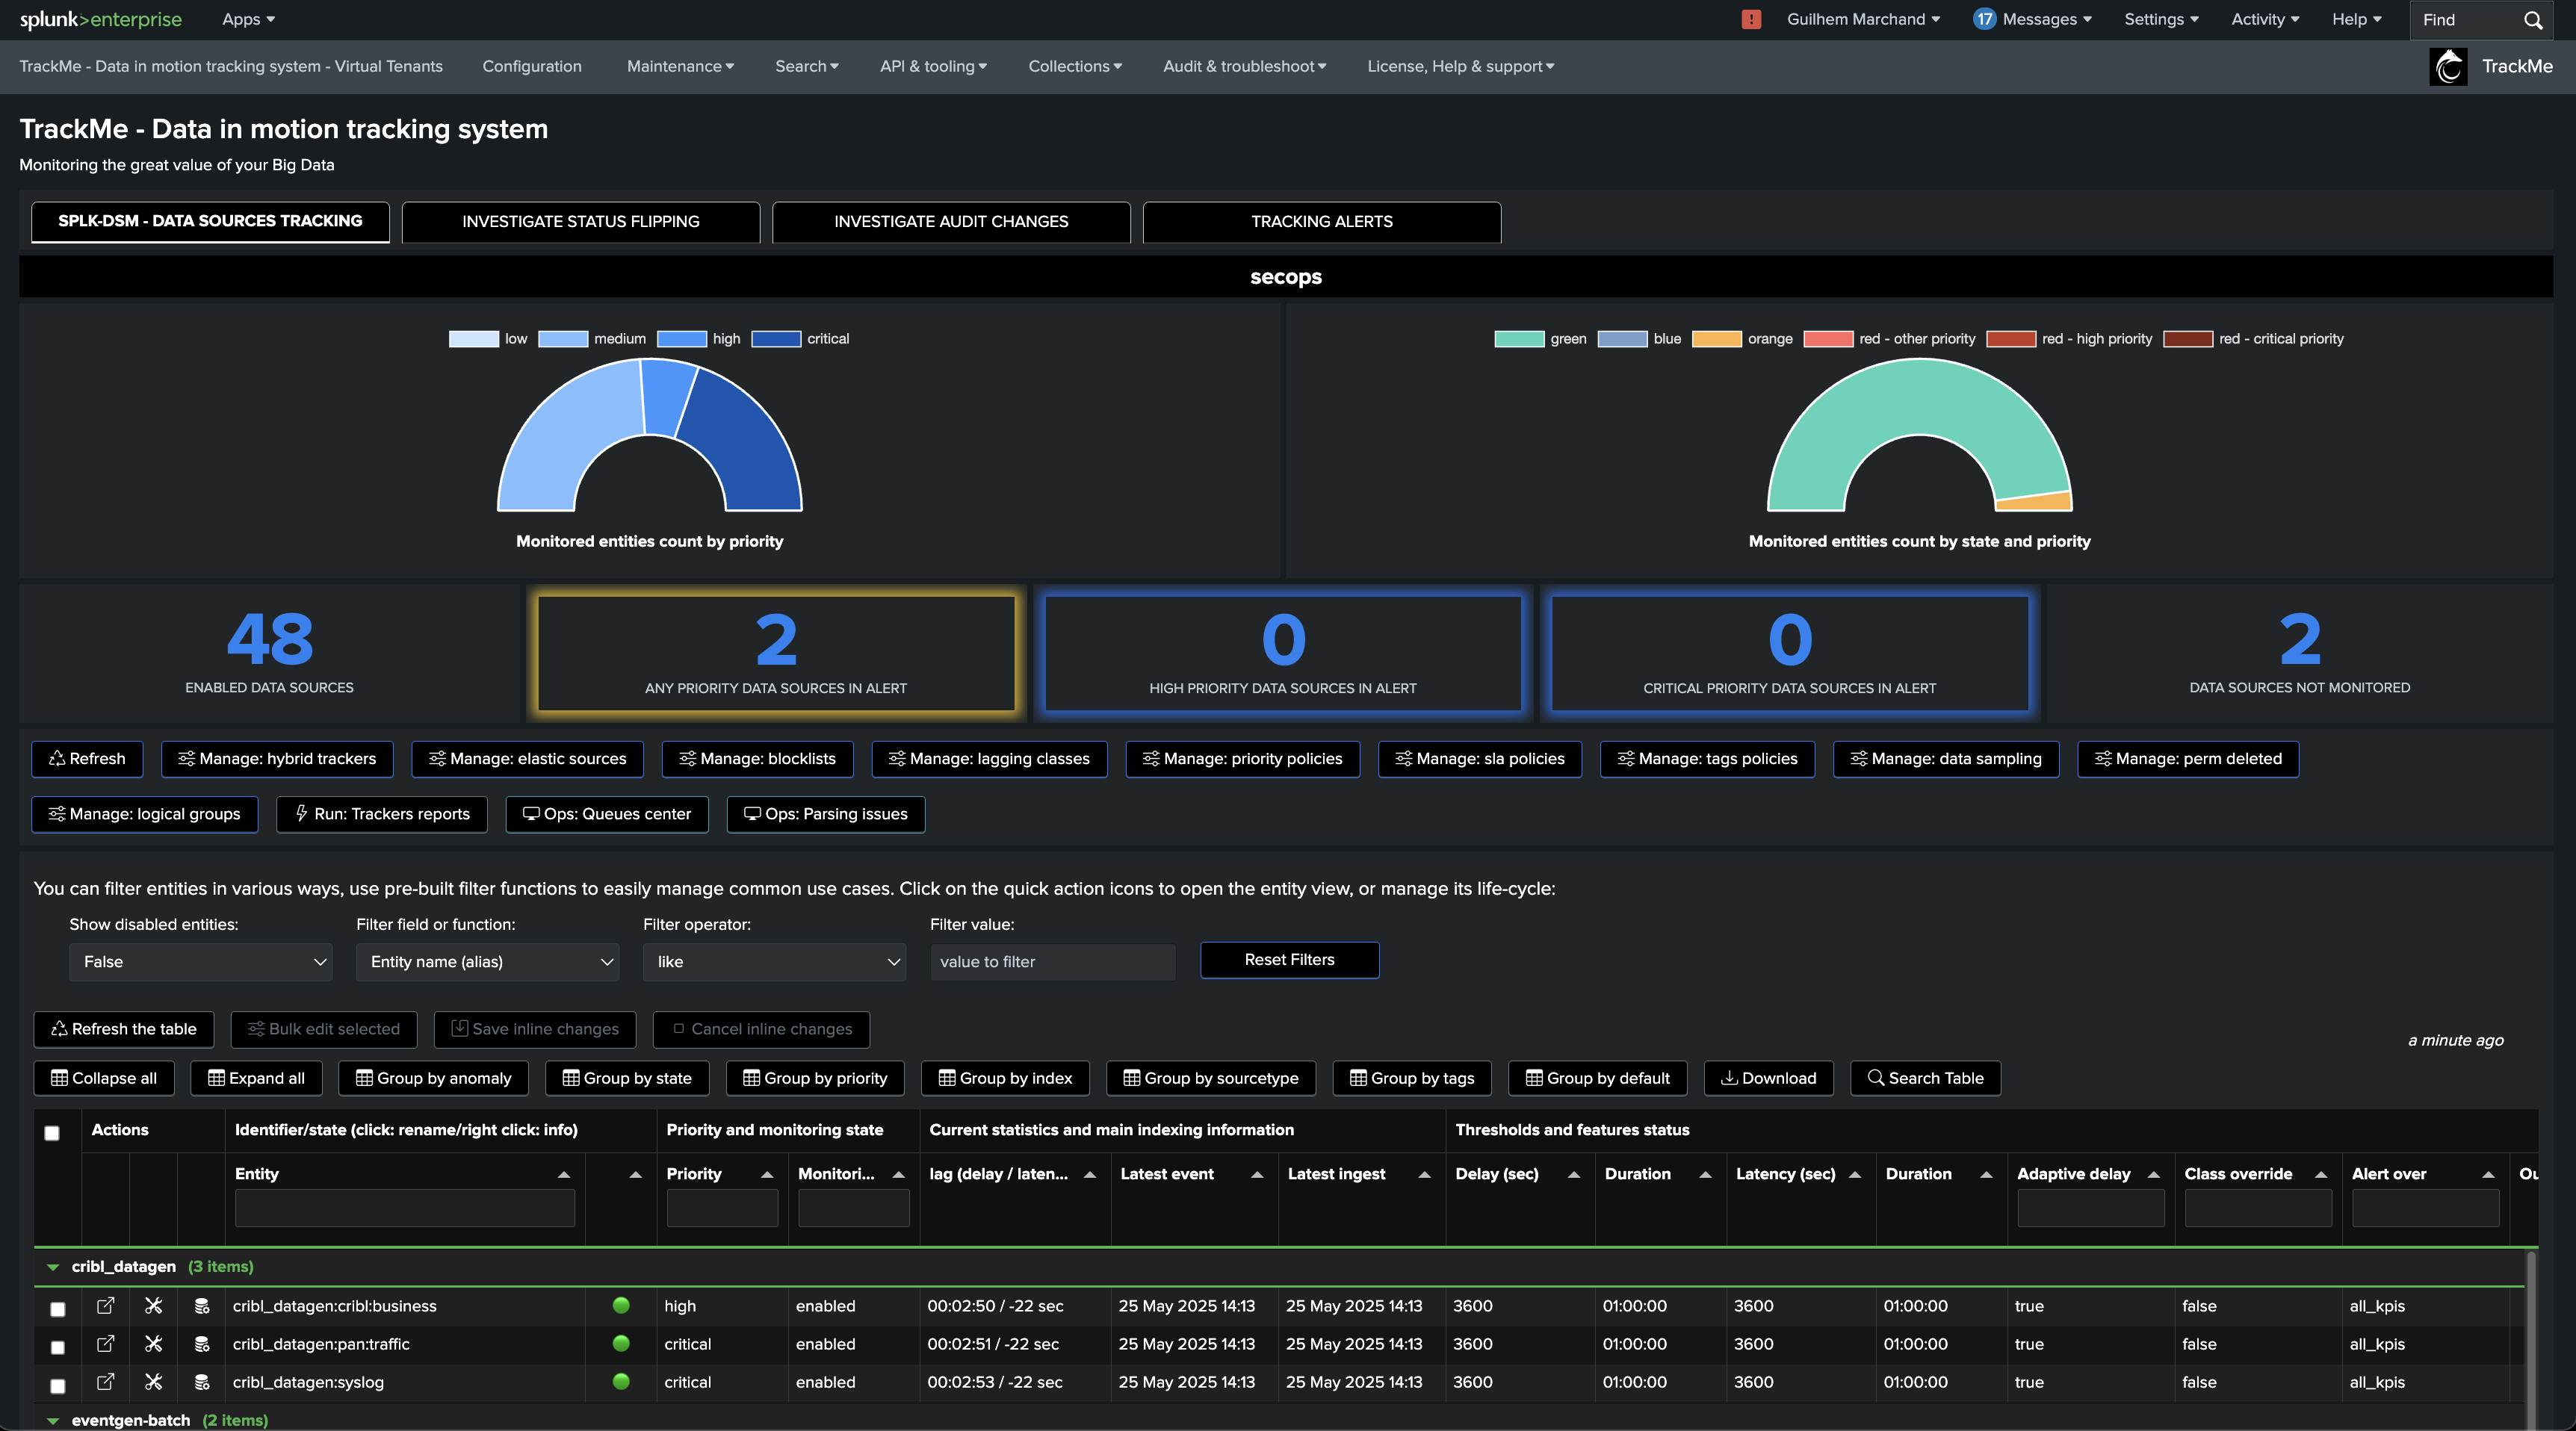
Task: Open the Audit & troubleshoot menu
Action: pos(1244,66)
